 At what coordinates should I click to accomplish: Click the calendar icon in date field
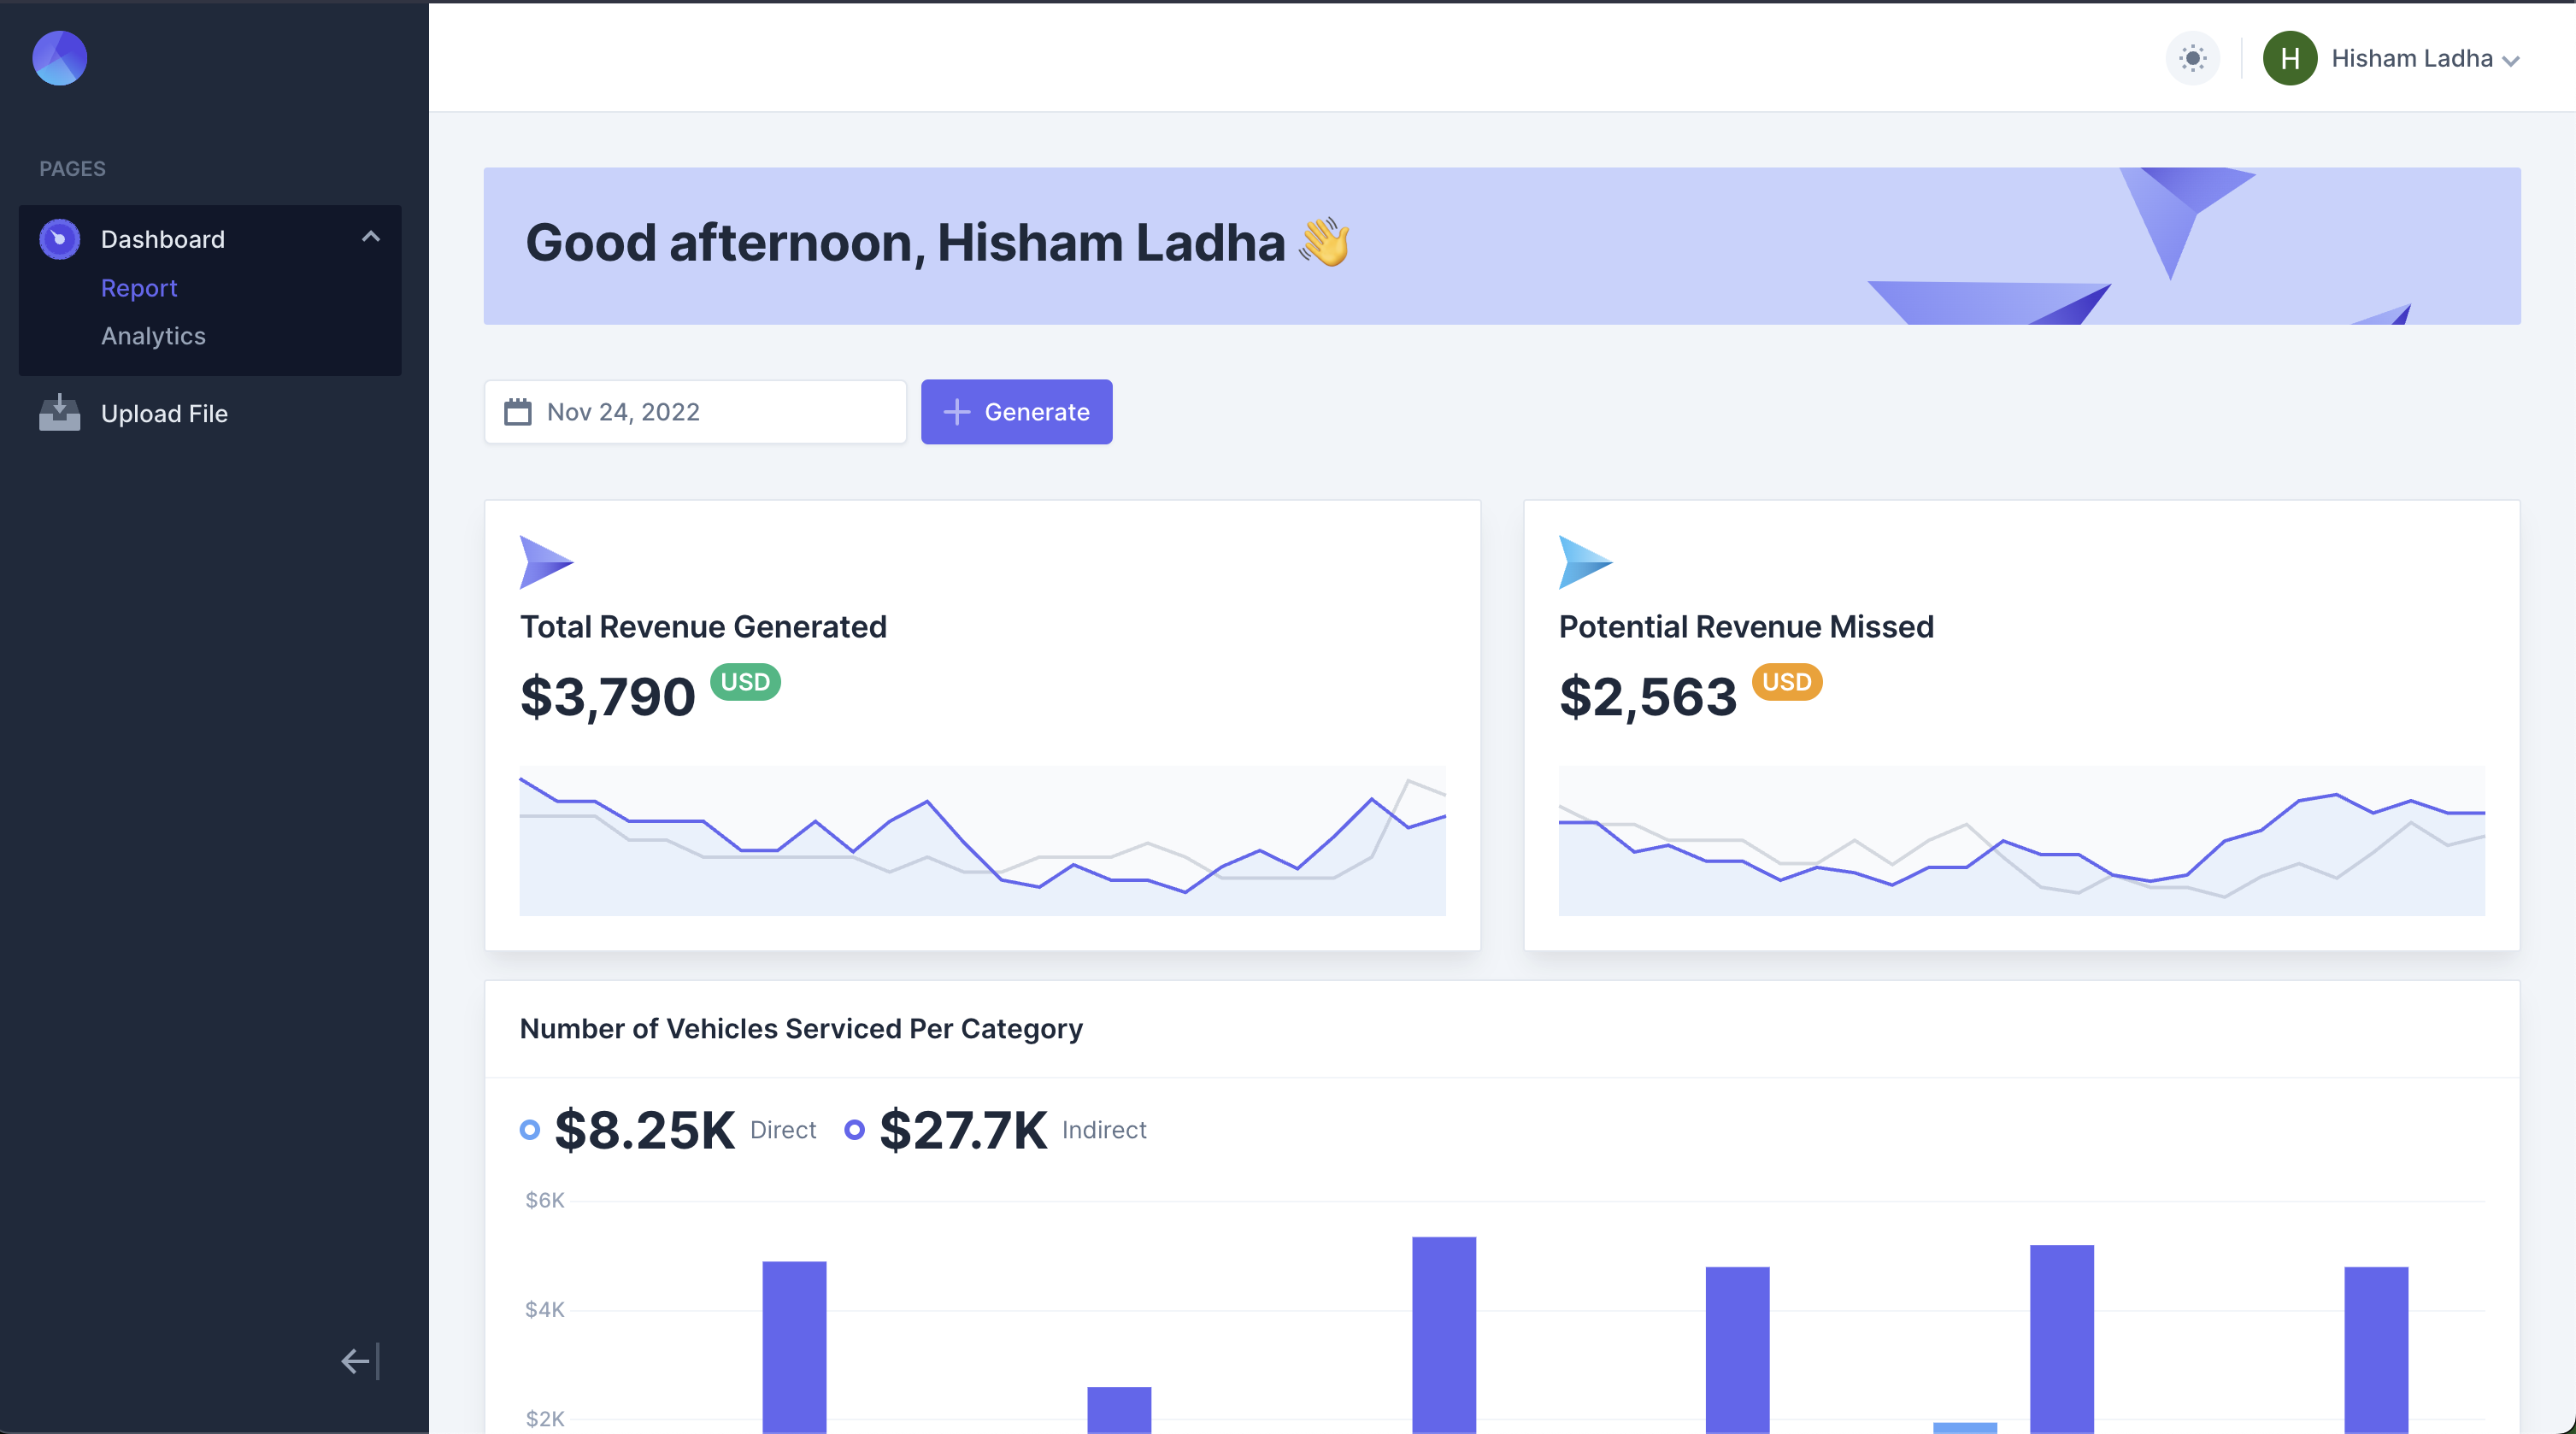(517, 412)
